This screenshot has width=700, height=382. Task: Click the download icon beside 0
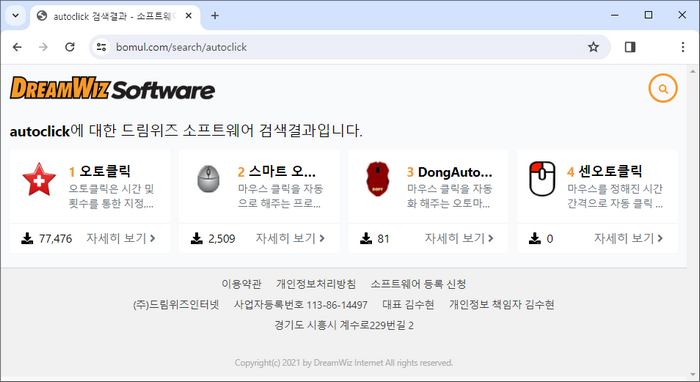[535, 238]
